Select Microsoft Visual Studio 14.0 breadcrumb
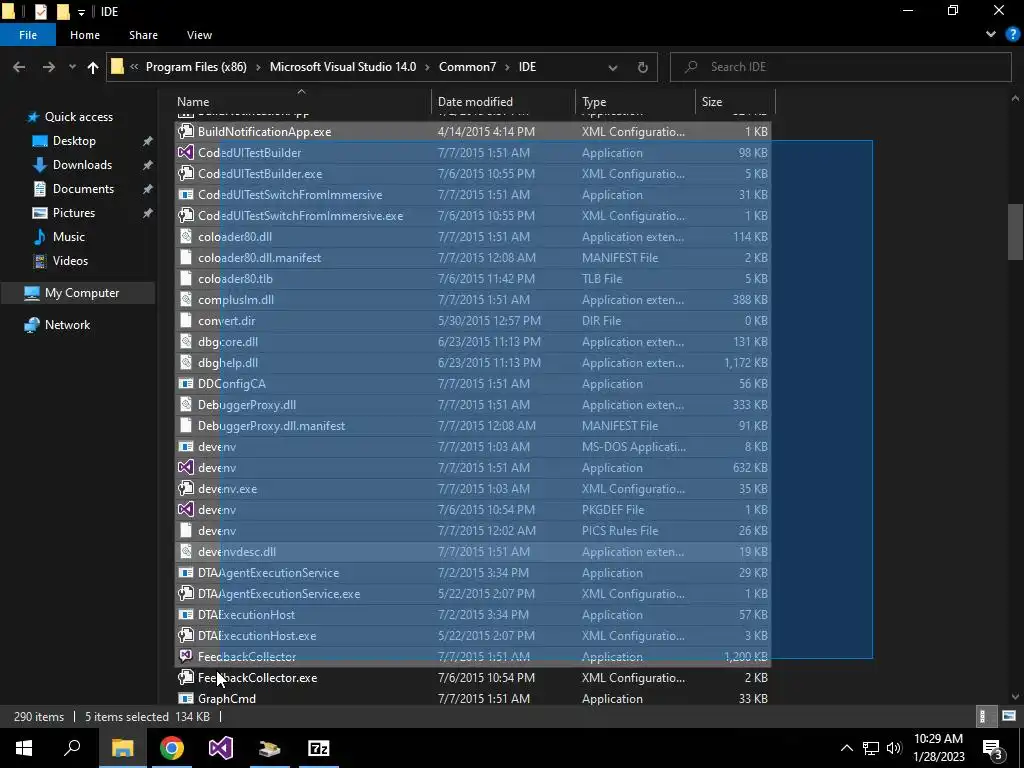This screenshot has width=1024, height=768. [343, 67]
